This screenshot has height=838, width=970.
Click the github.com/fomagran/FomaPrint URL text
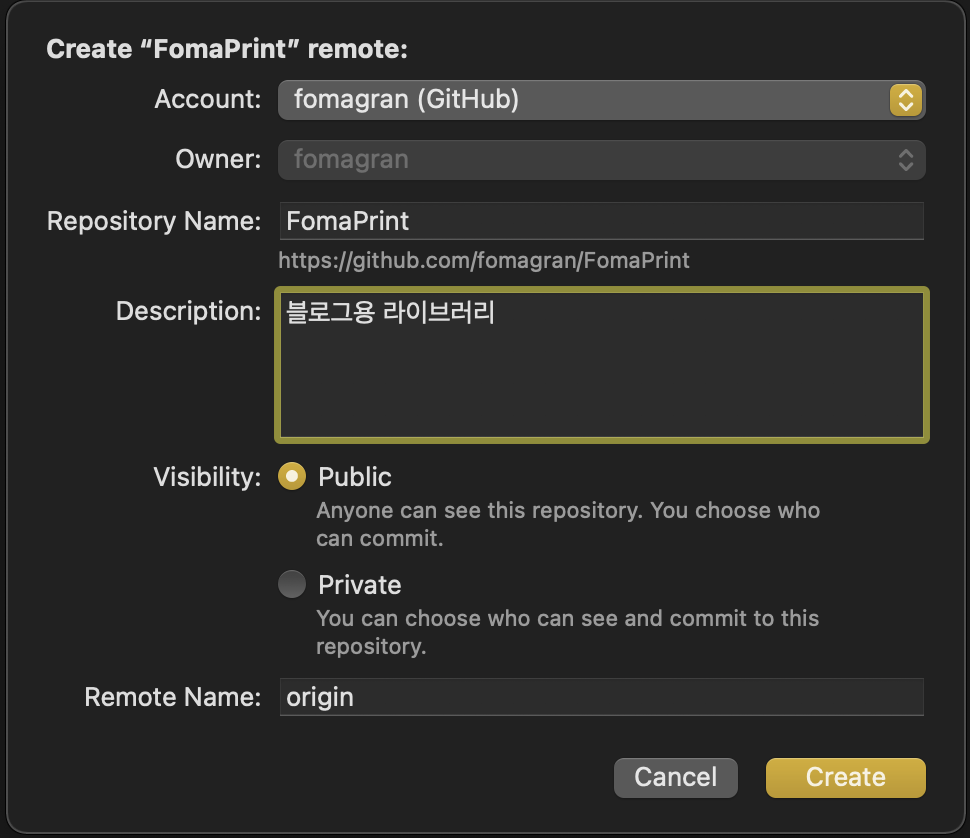(x=484, y=260)
